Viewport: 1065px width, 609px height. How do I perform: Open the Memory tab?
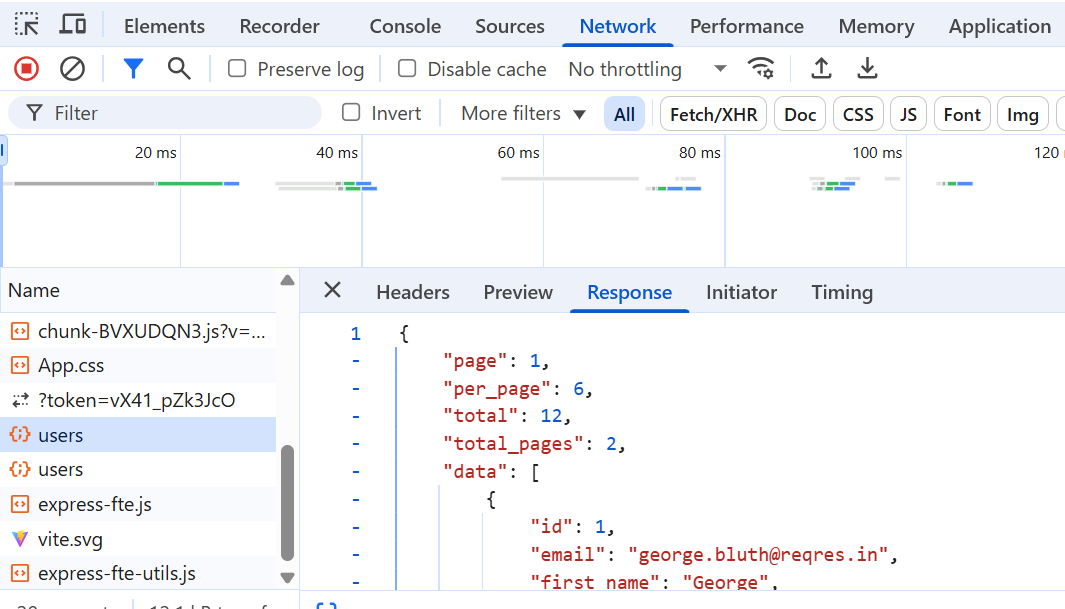pyautogui.click(x=876, y=26)
